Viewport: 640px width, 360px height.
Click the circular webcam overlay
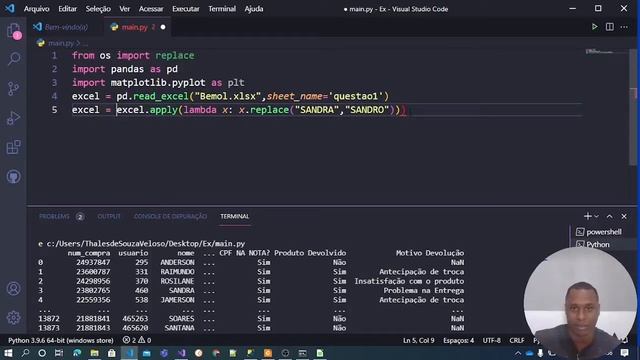tap(580, 303)
